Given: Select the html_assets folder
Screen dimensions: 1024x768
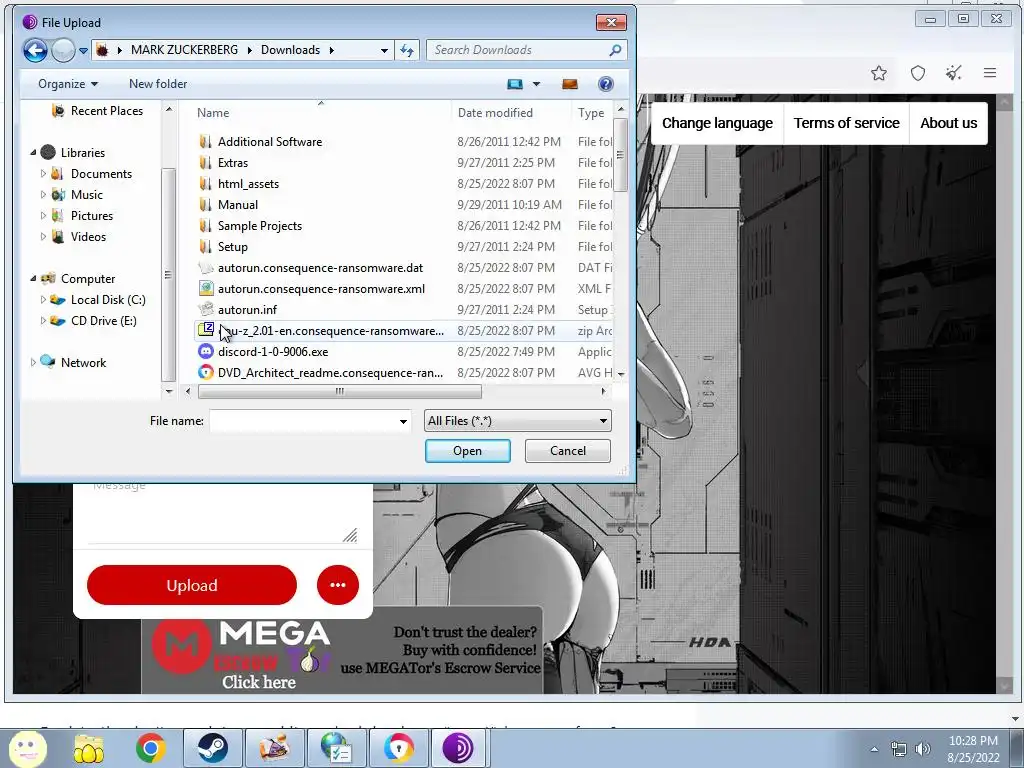Looking at the screenshot, I should [x=248, y=184].
